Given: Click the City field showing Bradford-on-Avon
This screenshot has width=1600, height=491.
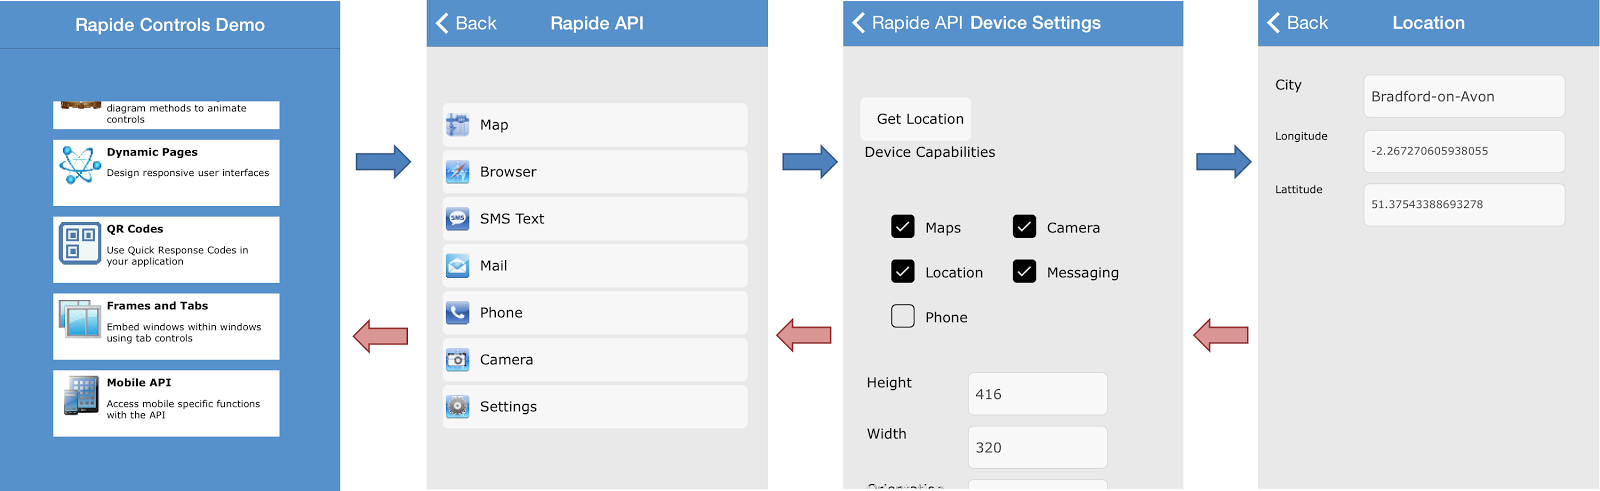Looking at the screenshot, I should pos(1464,97).
